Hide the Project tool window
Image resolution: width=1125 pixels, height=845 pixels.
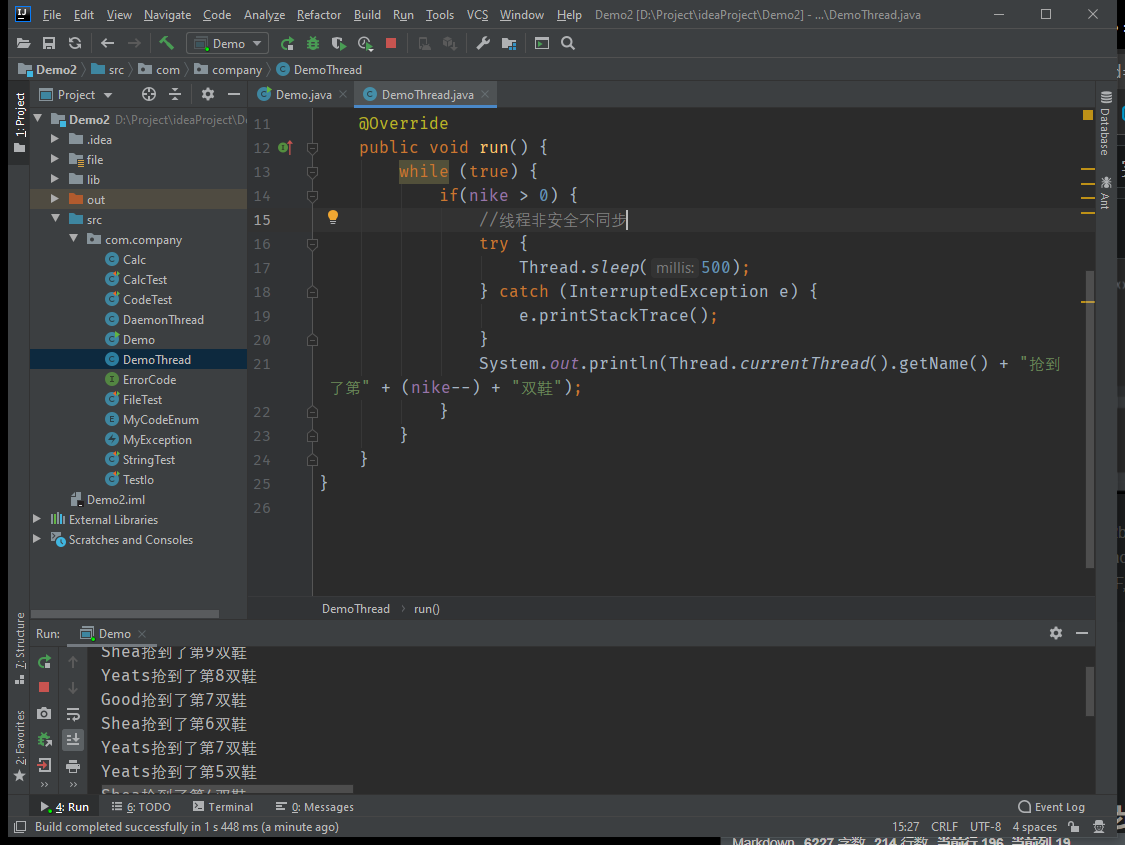[x=234, y=95]
